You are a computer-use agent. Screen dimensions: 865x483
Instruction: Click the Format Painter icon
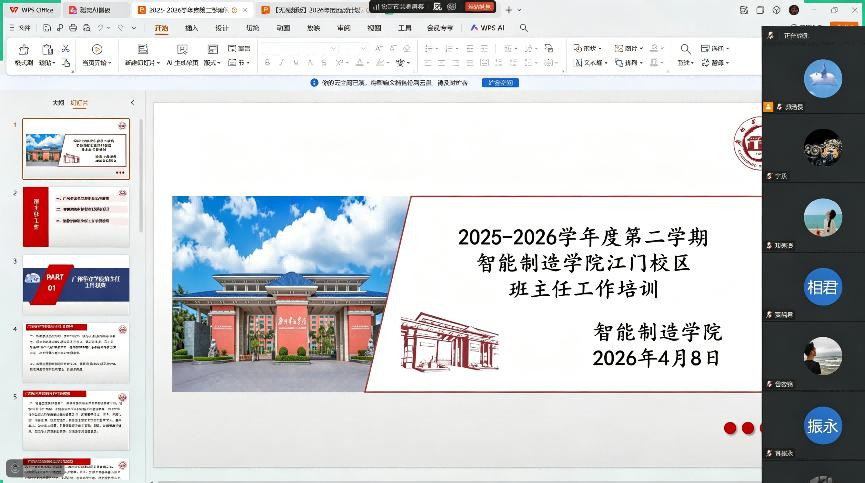pyautogui.click(x=23, y=50)
